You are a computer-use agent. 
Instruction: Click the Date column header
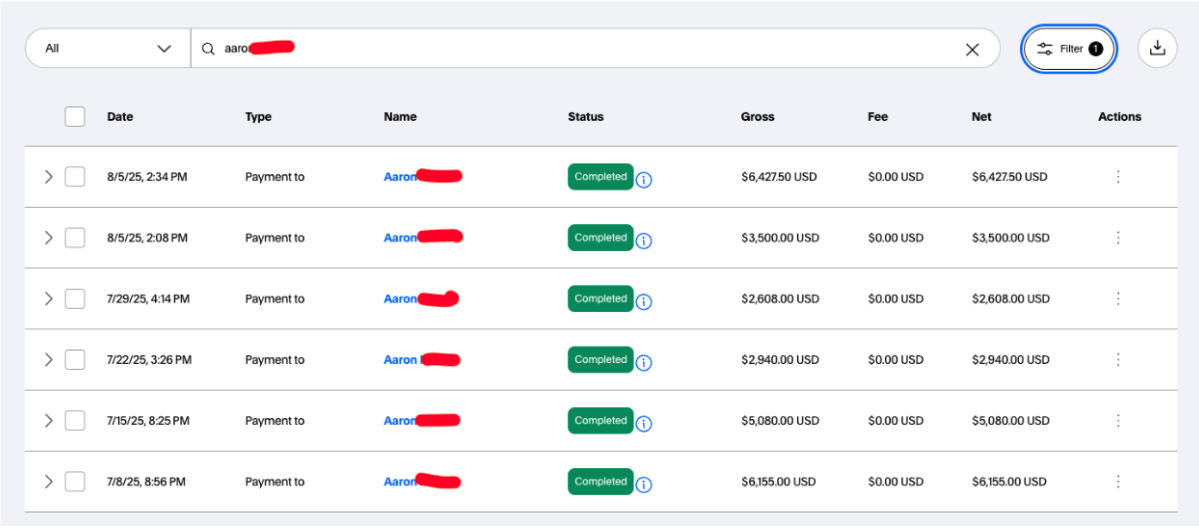click(x=120, y=117)
